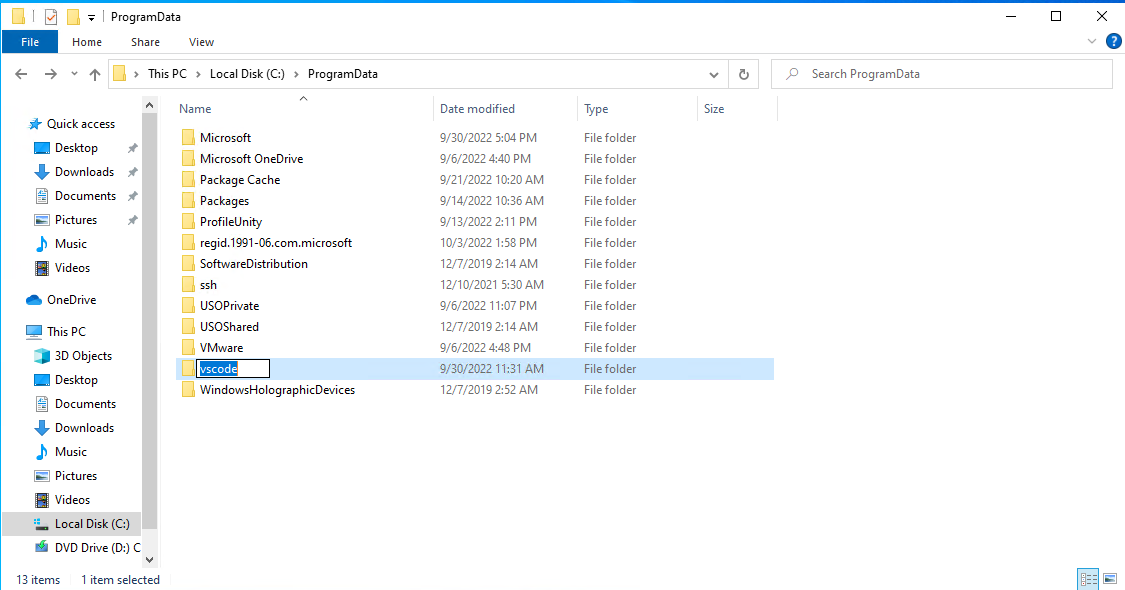Click the folder rename box showing vscode
Image resolution: width=1125 pixels, height=590 pixels.
pyautogui.click(x=233, y=368)
